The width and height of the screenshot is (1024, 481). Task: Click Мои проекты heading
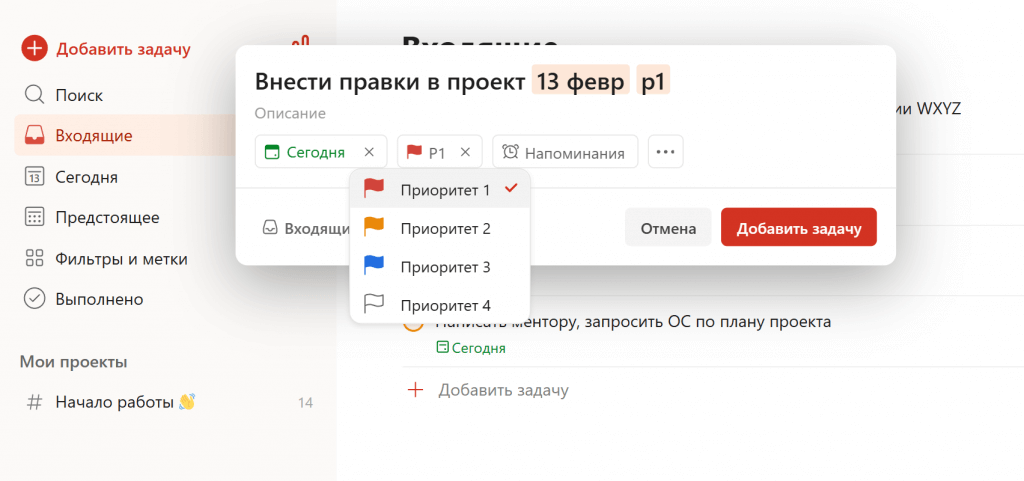click(73, 362)
